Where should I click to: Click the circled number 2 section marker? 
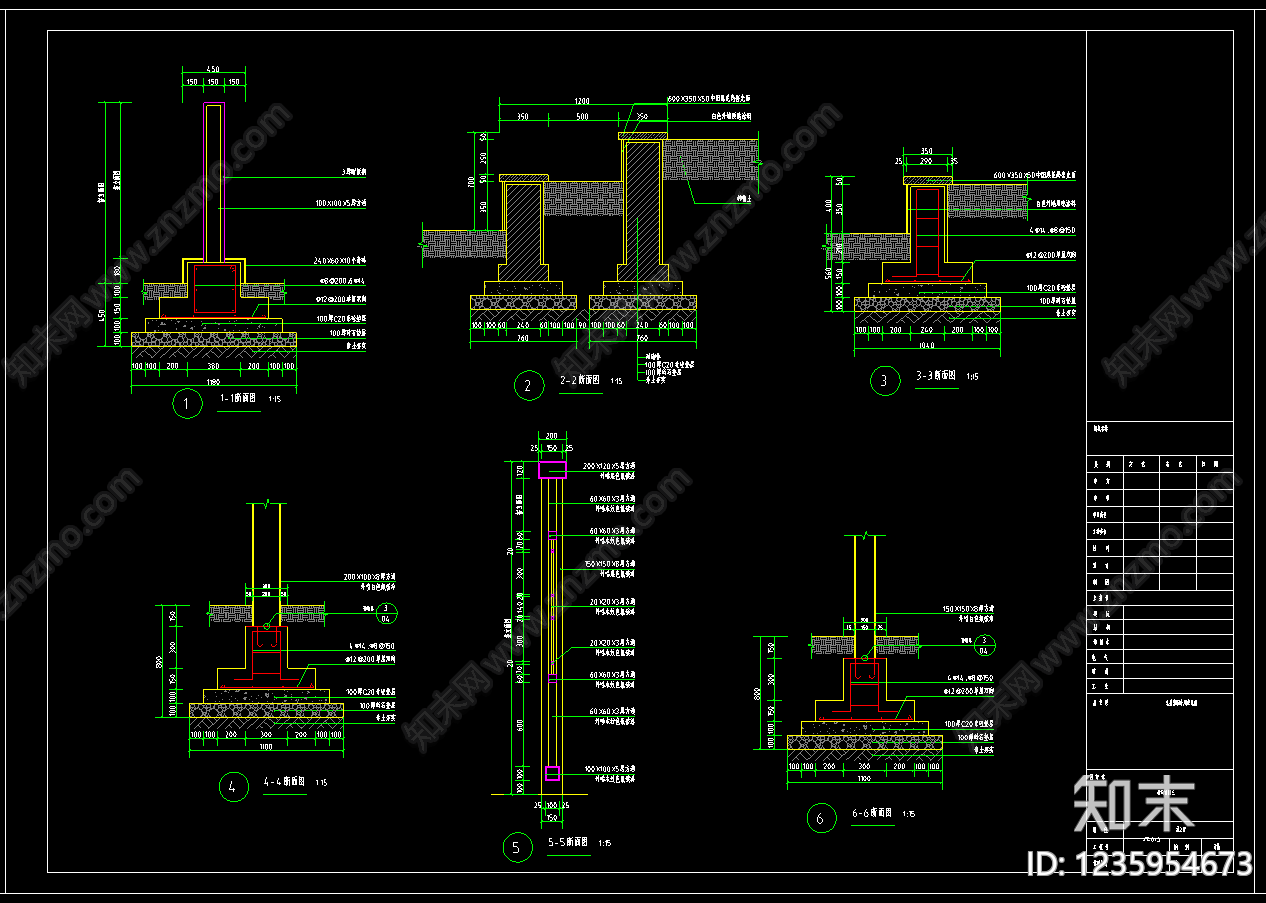[528, 386]
